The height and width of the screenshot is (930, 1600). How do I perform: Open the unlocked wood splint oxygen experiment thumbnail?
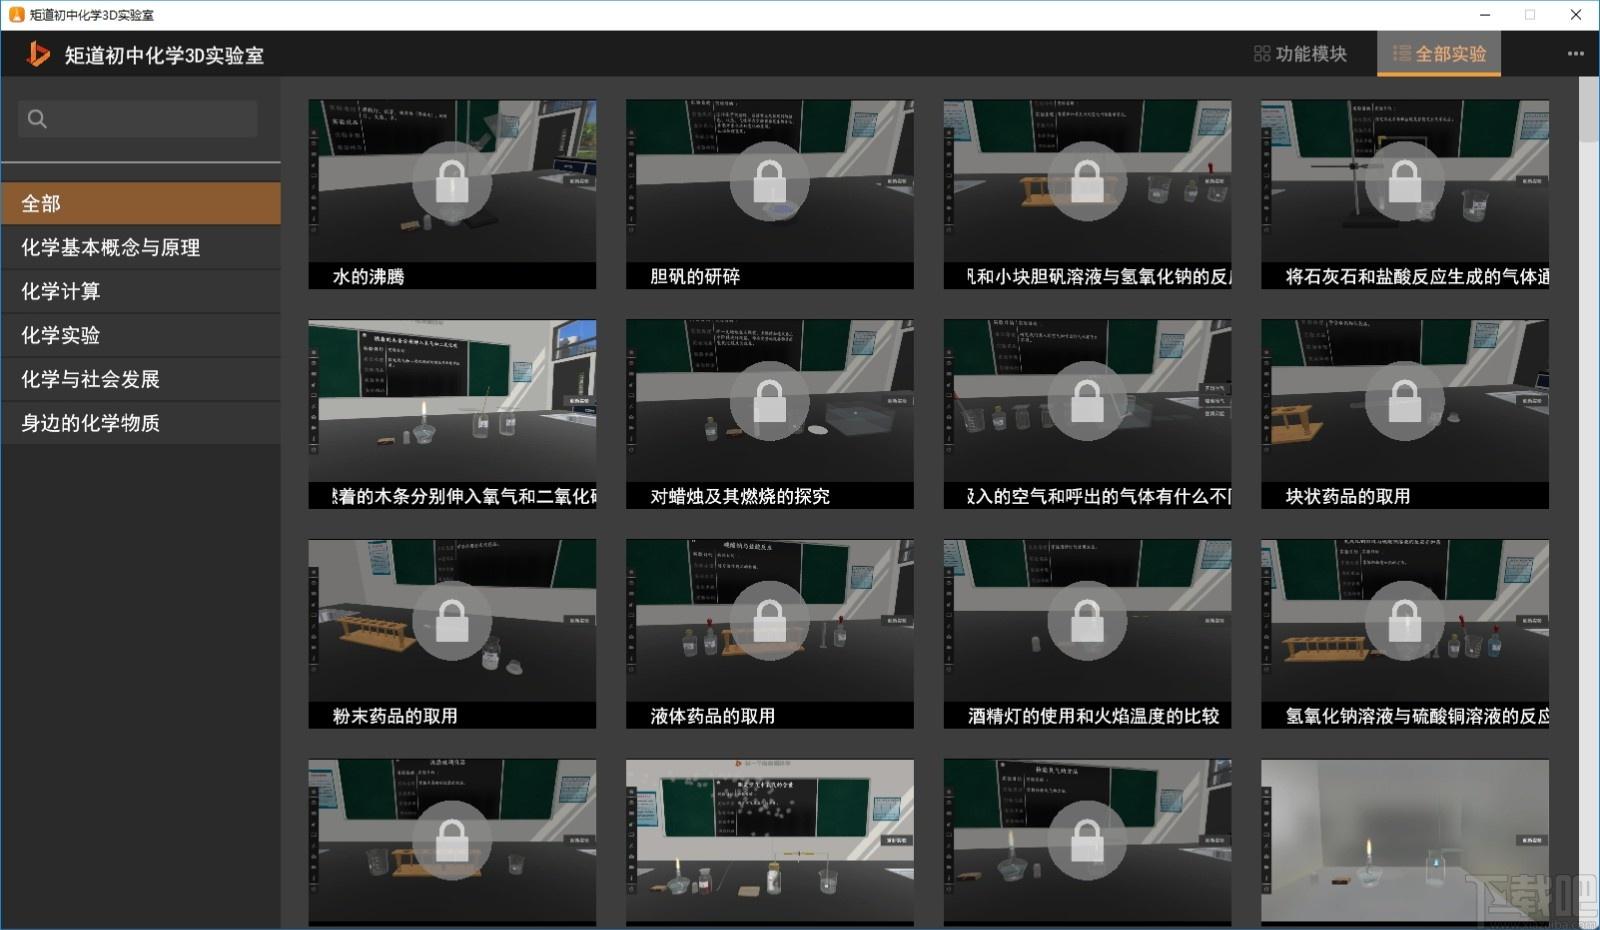pyautogui.click(x=452, y=414)
